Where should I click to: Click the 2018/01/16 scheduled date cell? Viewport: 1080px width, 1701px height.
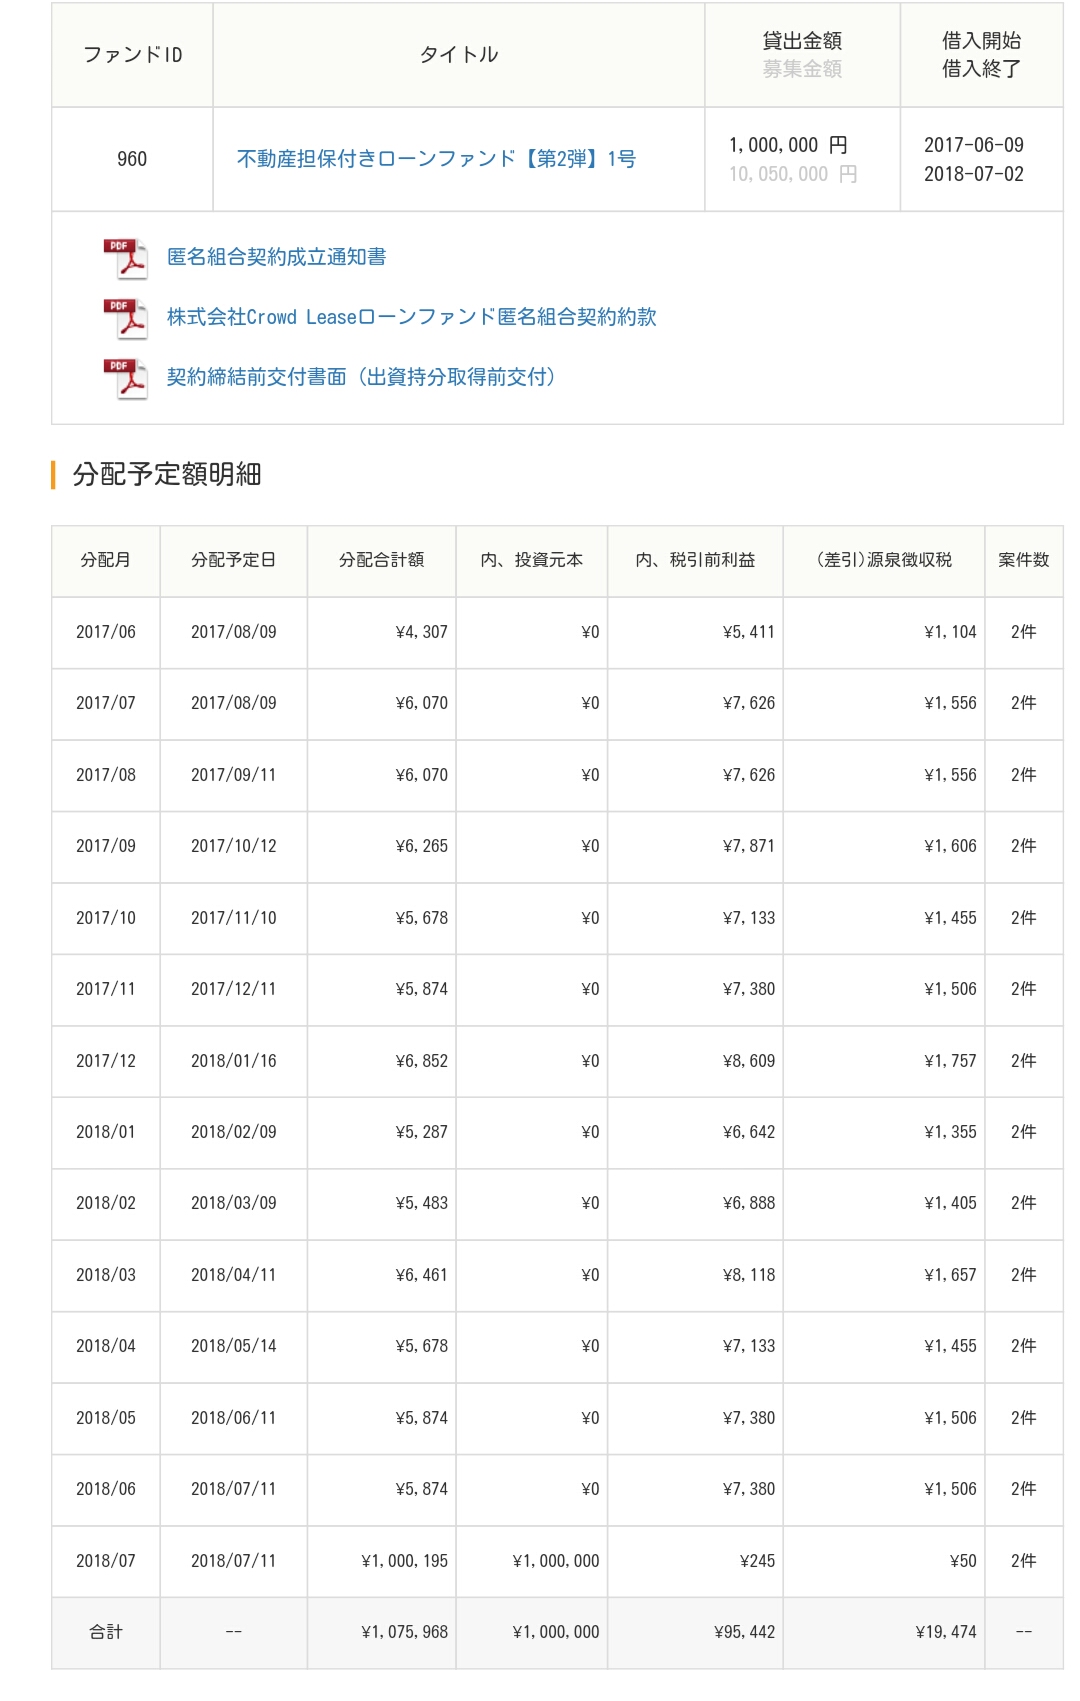pos(233,1061)
